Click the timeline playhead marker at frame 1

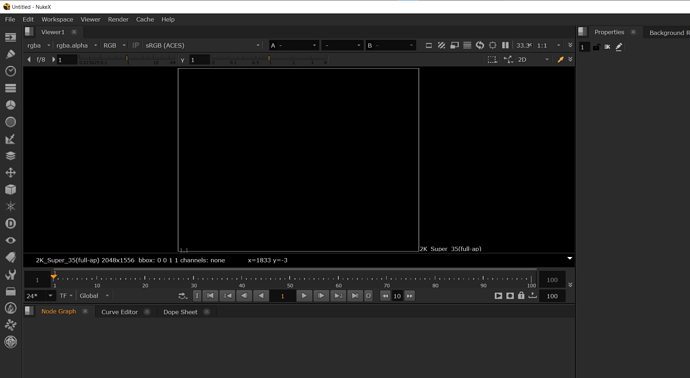click(x=54, y=276)
